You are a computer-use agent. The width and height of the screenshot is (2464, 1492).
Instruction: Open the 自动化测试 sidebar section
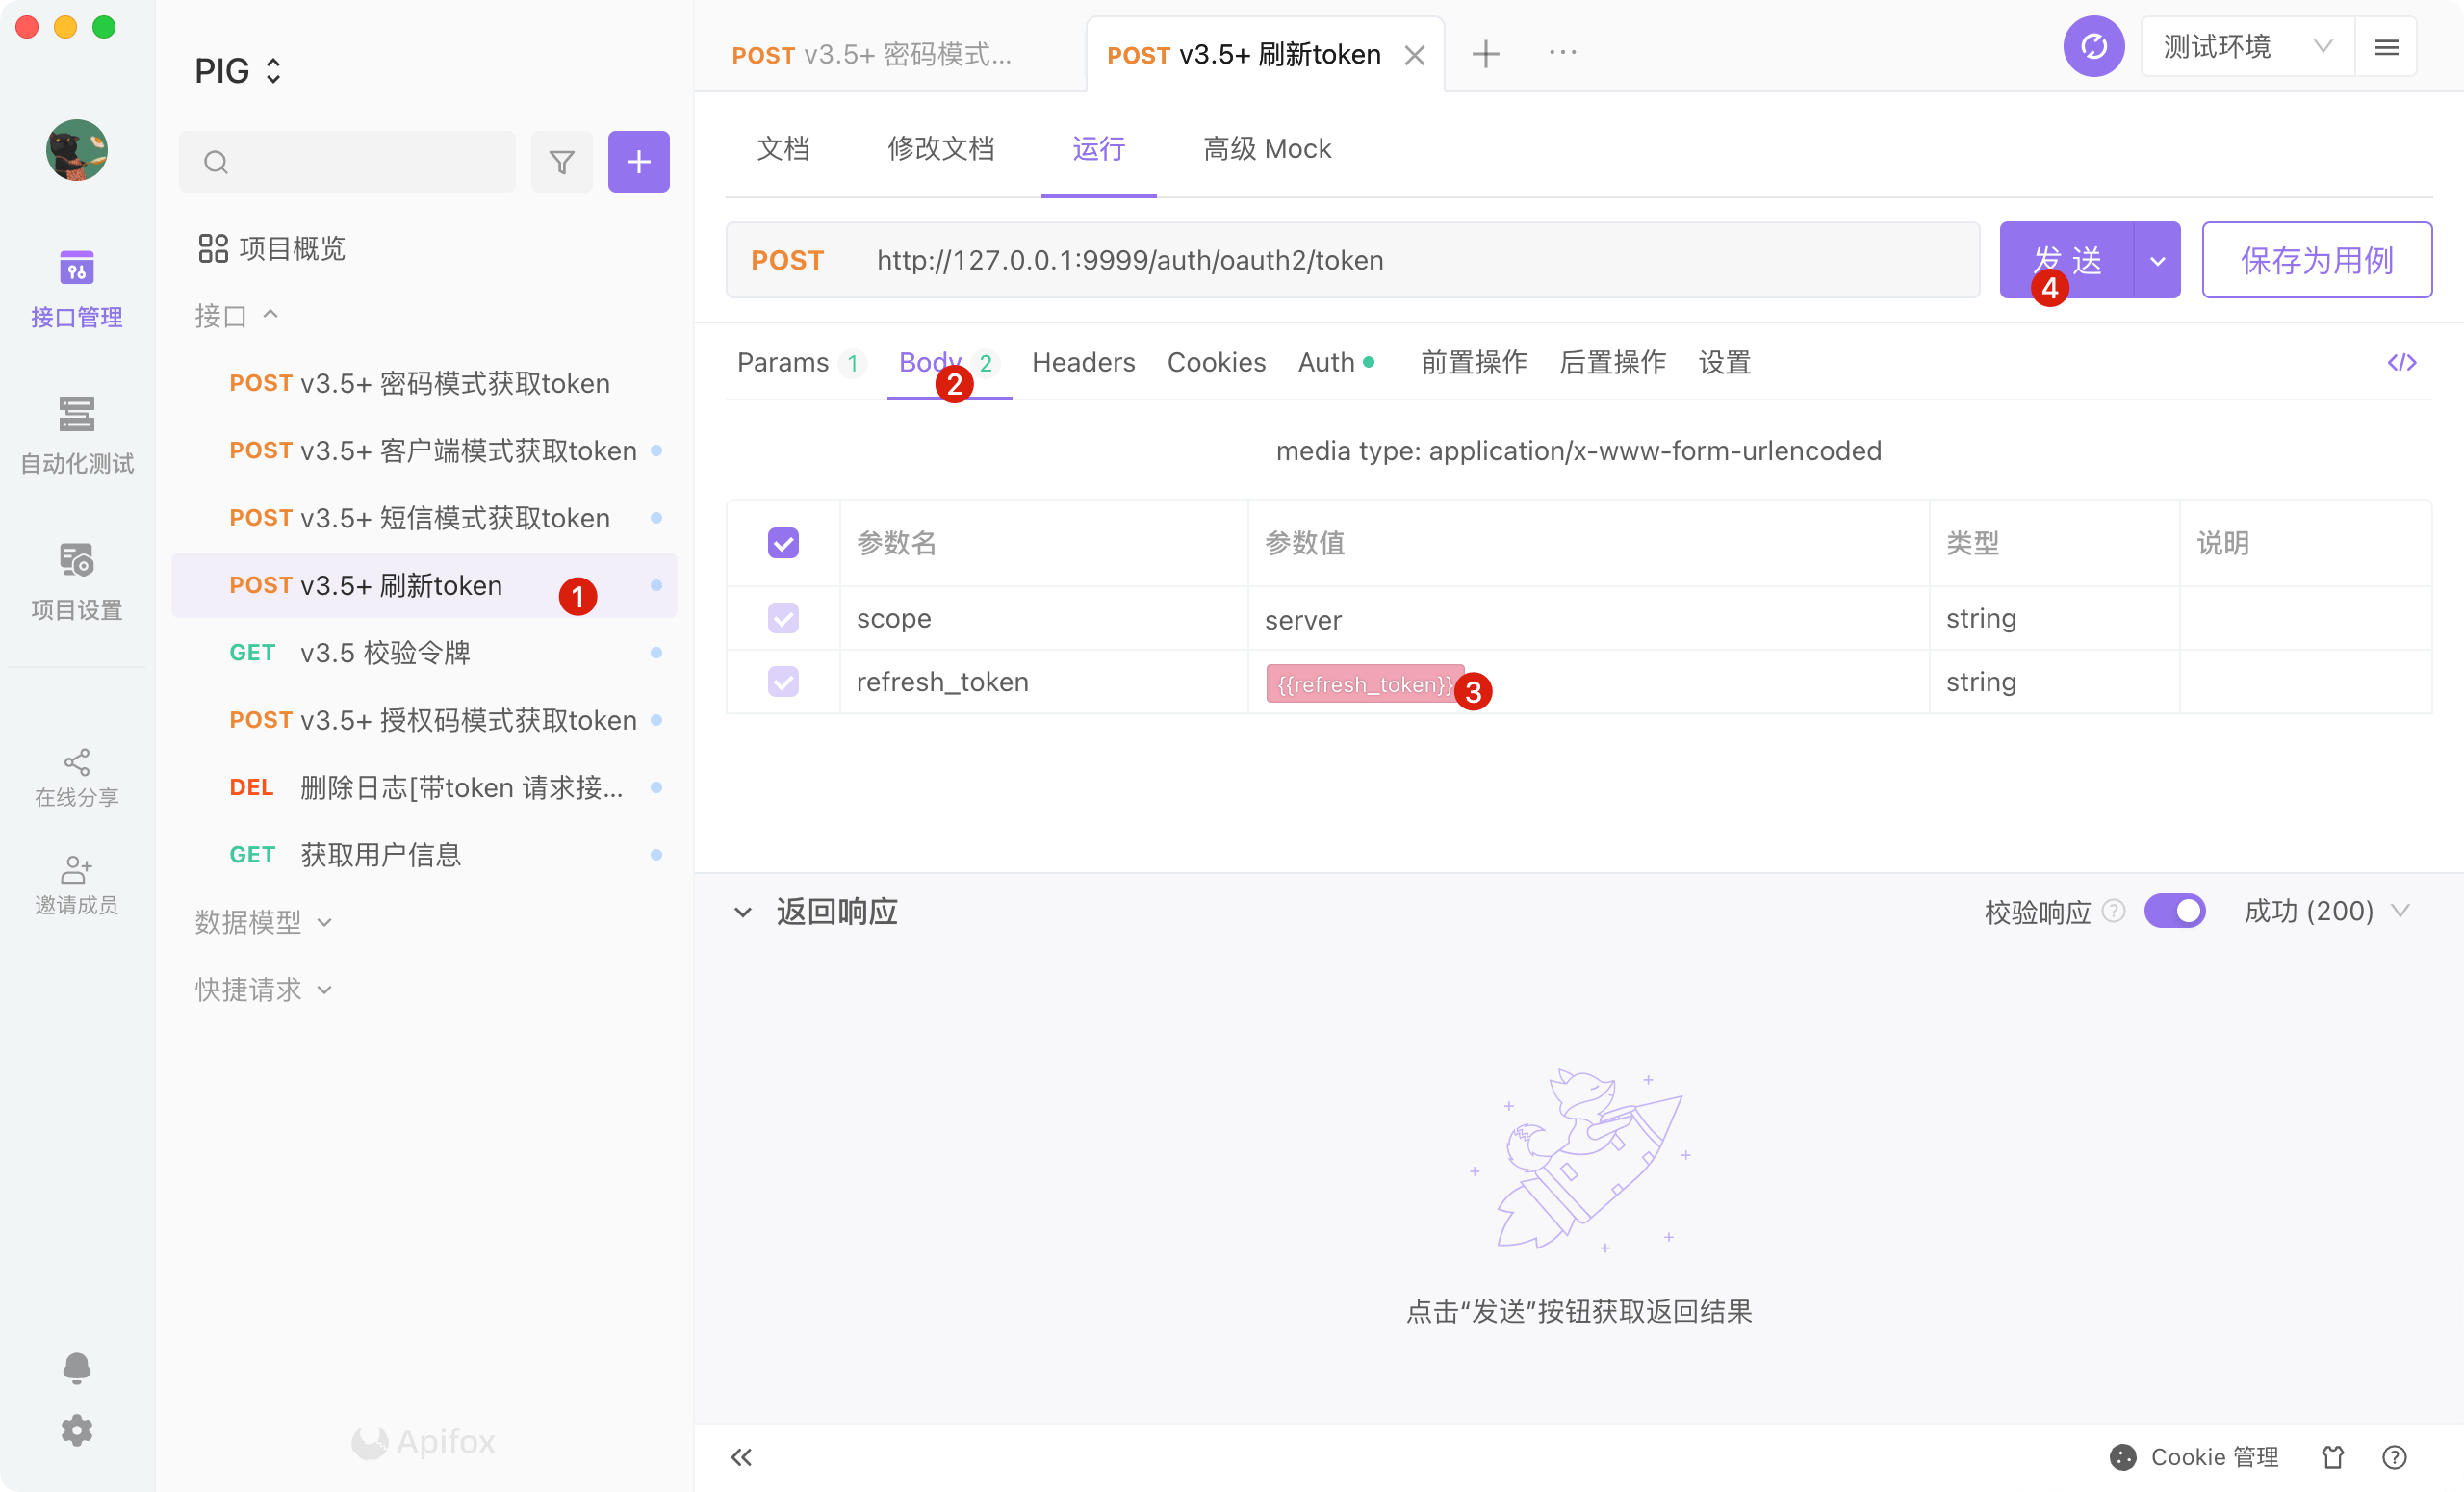[77, 433]
